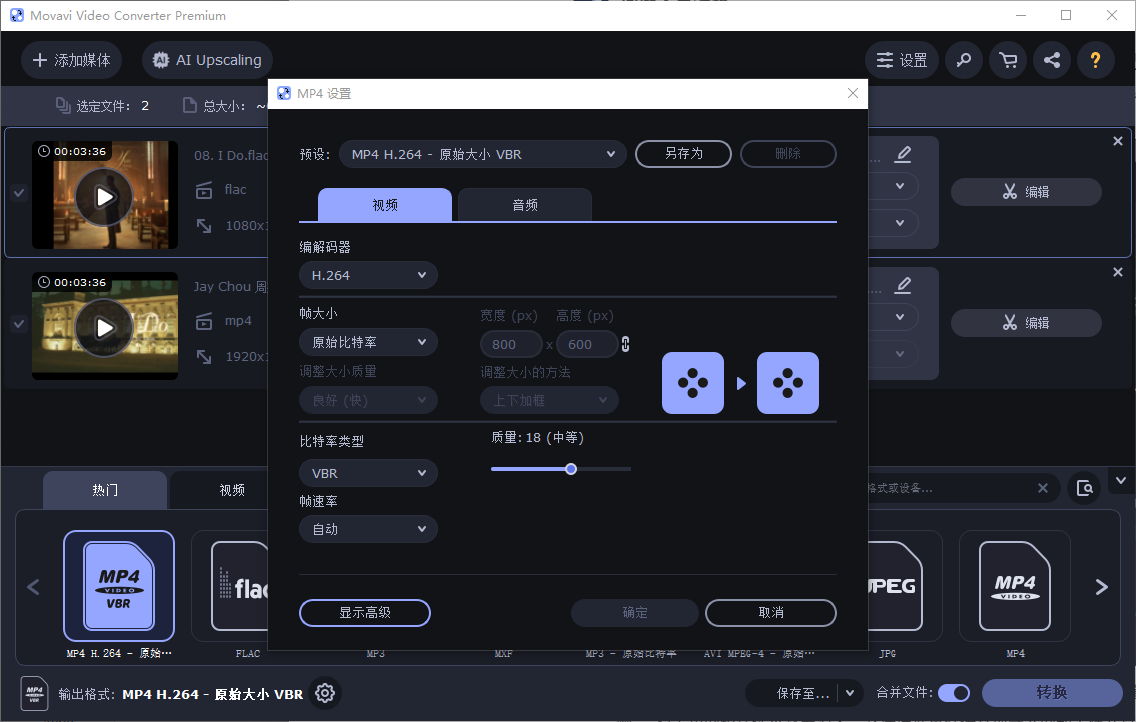
Task: Uncheck the first file in the list
Action: point(17,194)
